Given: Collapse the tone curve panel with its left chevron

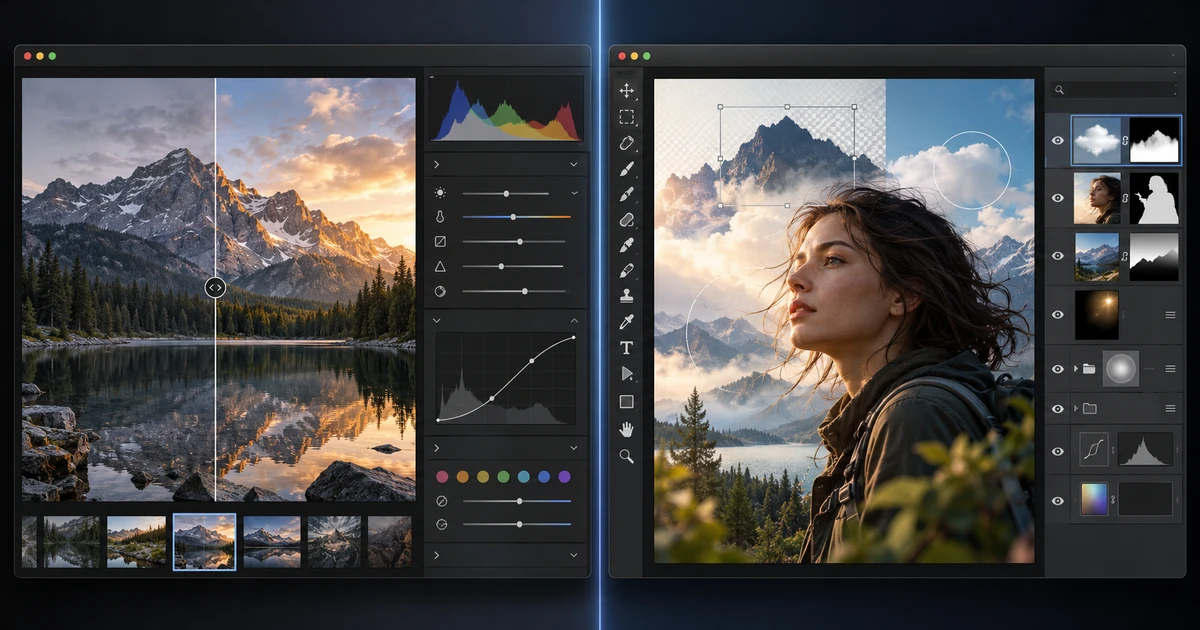Looking at the screenshot, I should click(x=437, y=320).
